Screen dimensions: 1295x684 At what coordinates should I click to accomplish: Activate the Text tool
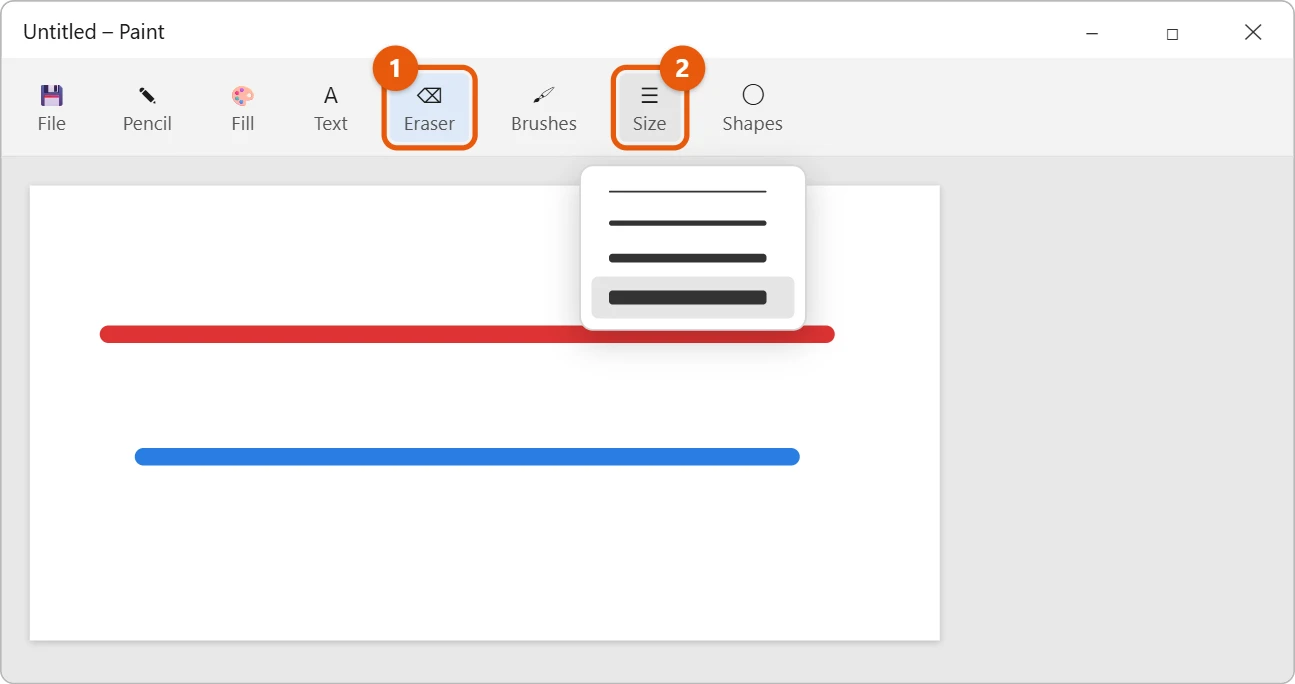tap(331, 109)
